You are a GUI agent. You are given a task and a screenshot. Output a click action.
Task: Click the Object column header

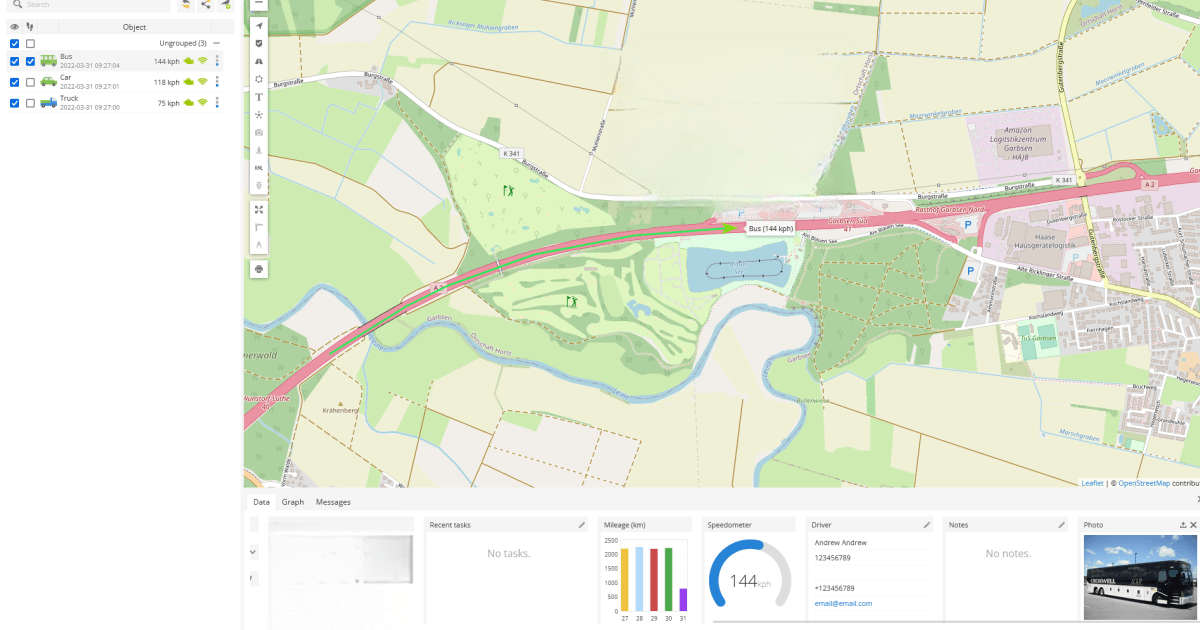coord(134,27)
